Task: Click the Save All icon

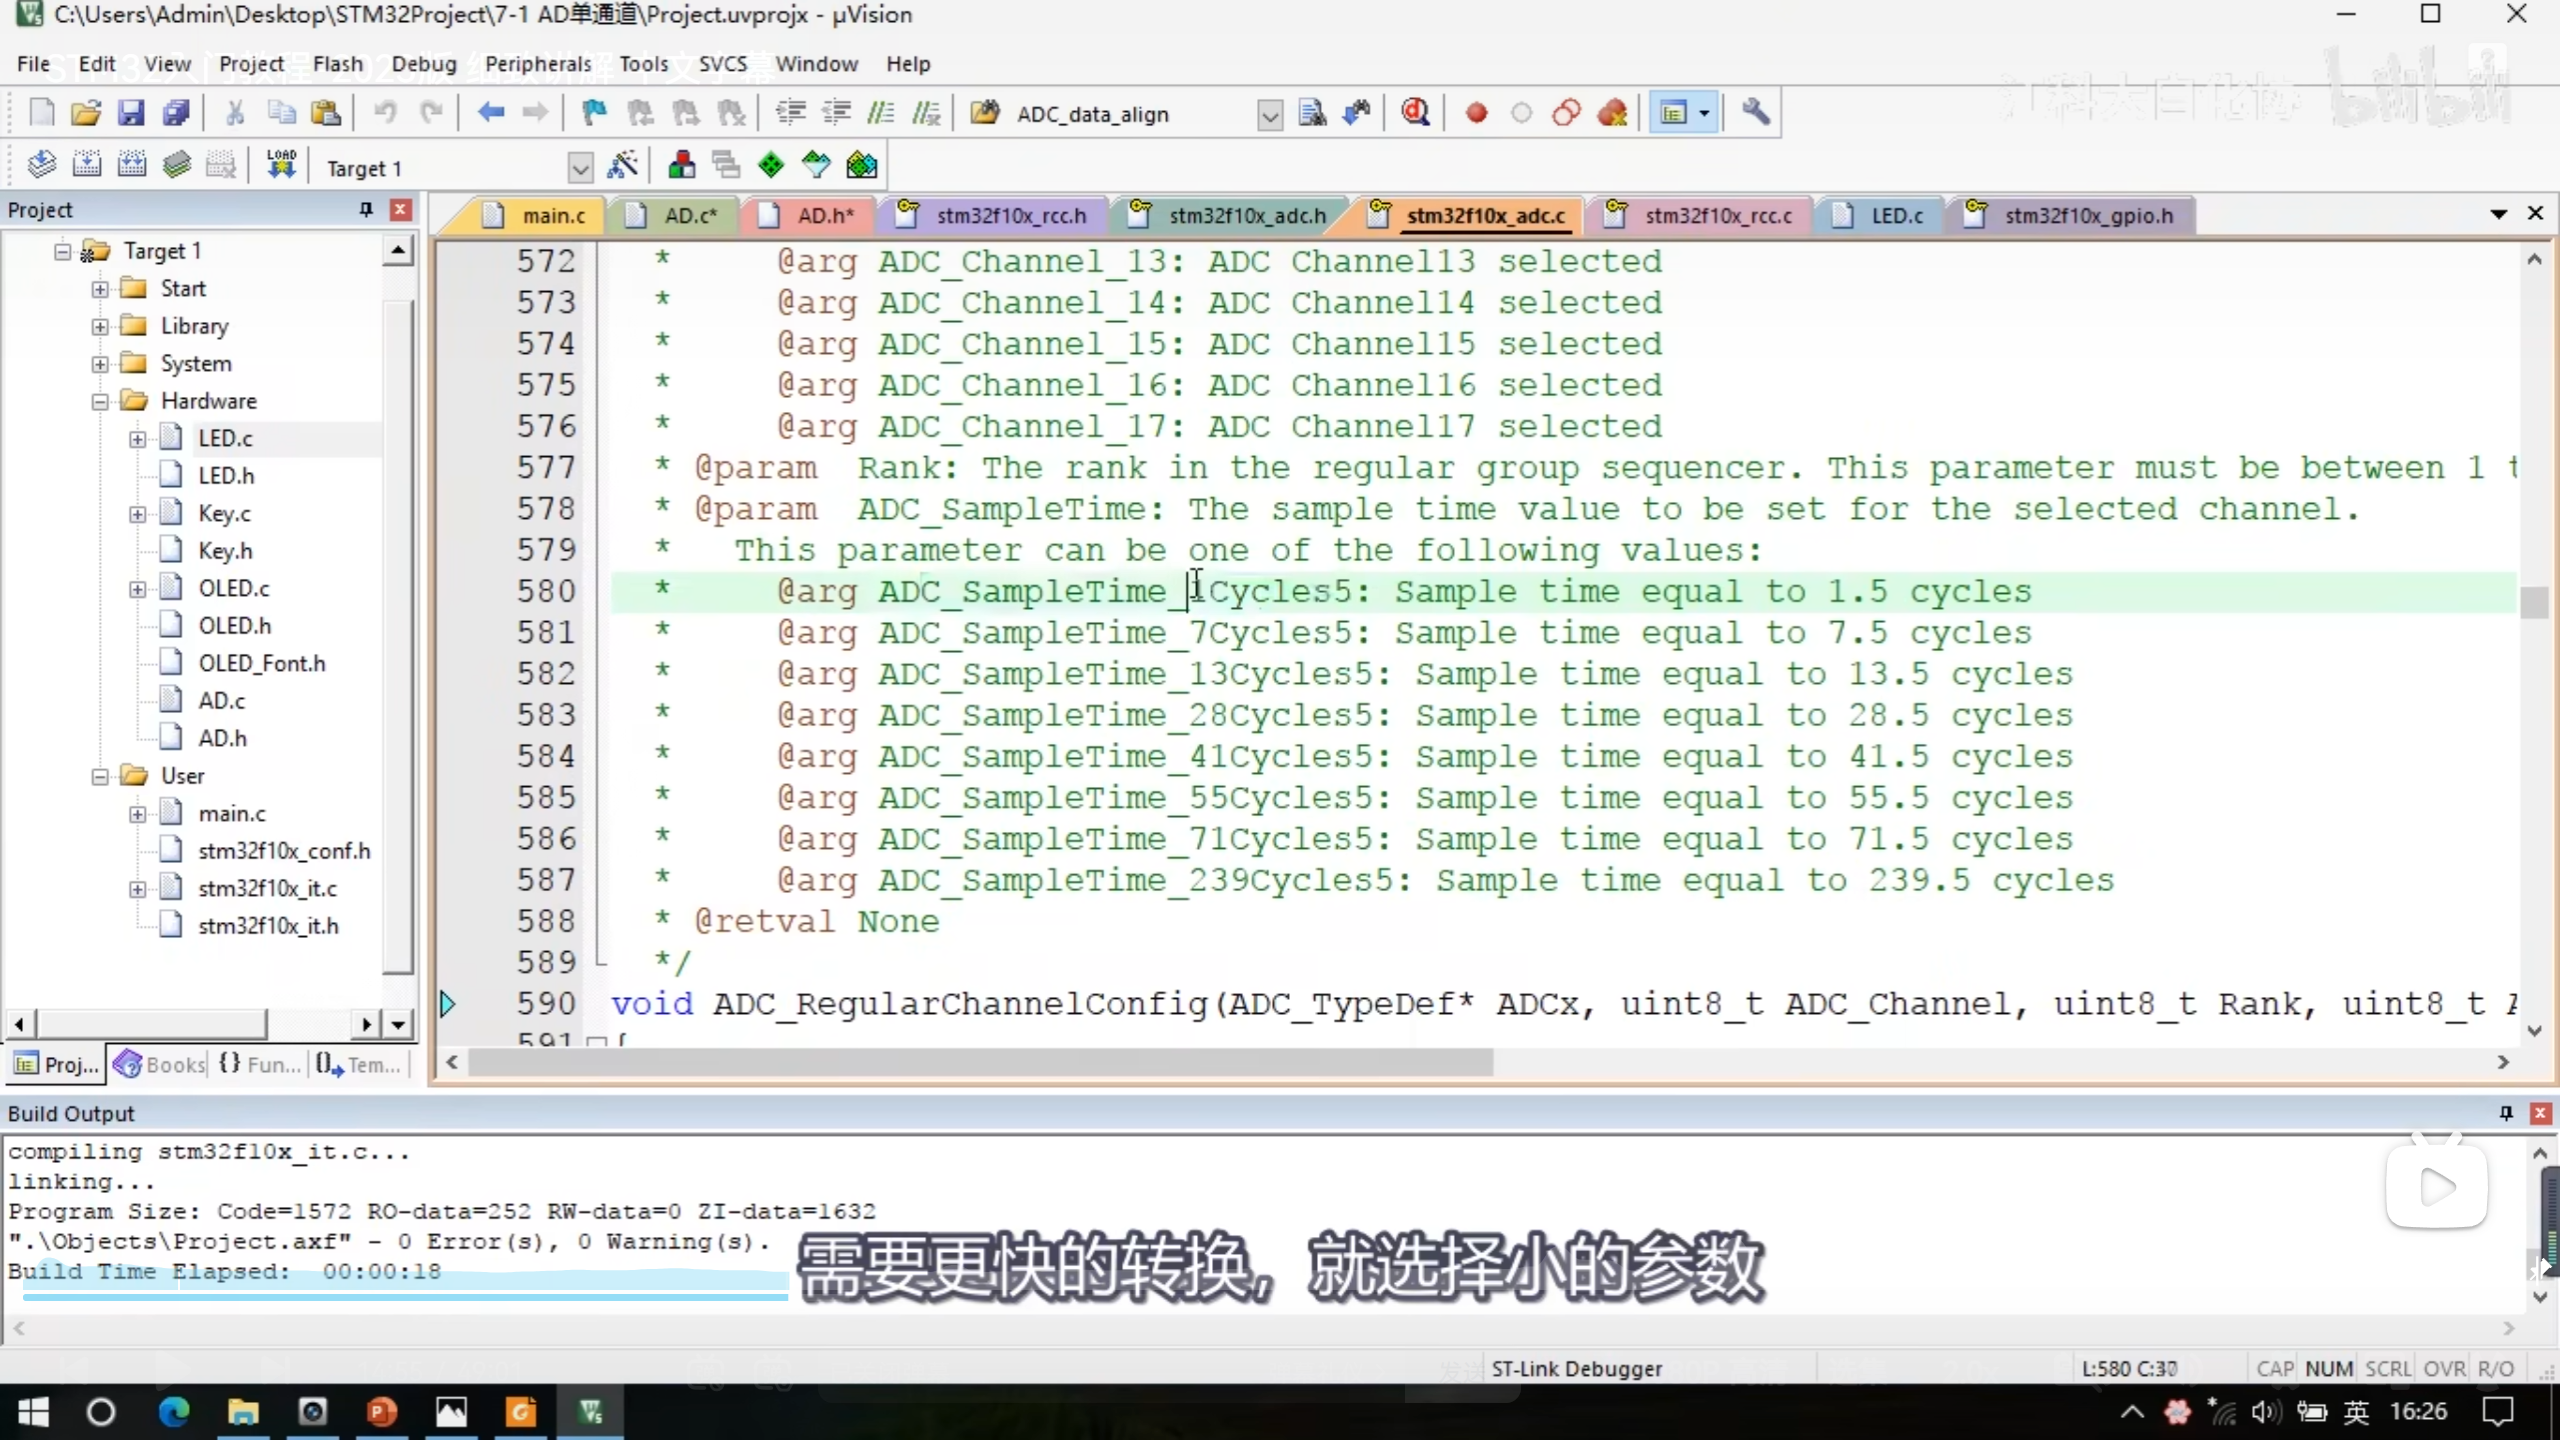Action: point(176,113)
